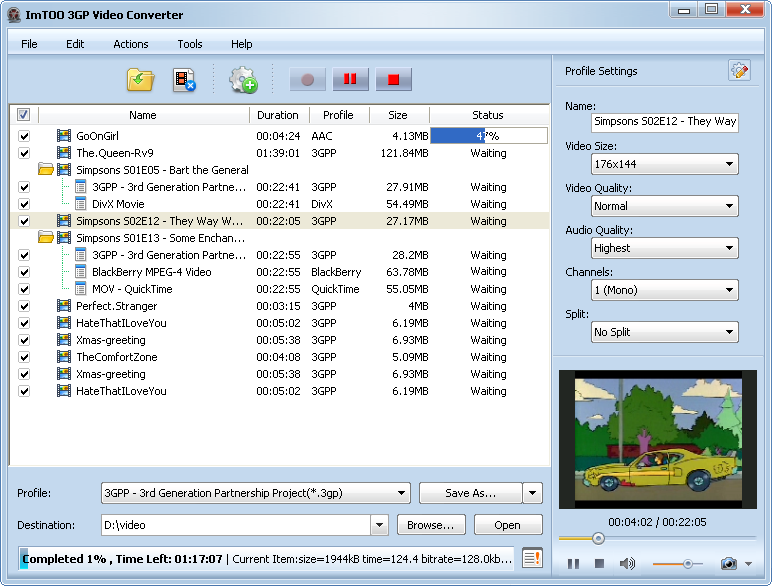The width and height of the screenshot is (772, 586).
Task: Open the Video Quality dropdown showing Normal
Action: click(x=664, y=206)
